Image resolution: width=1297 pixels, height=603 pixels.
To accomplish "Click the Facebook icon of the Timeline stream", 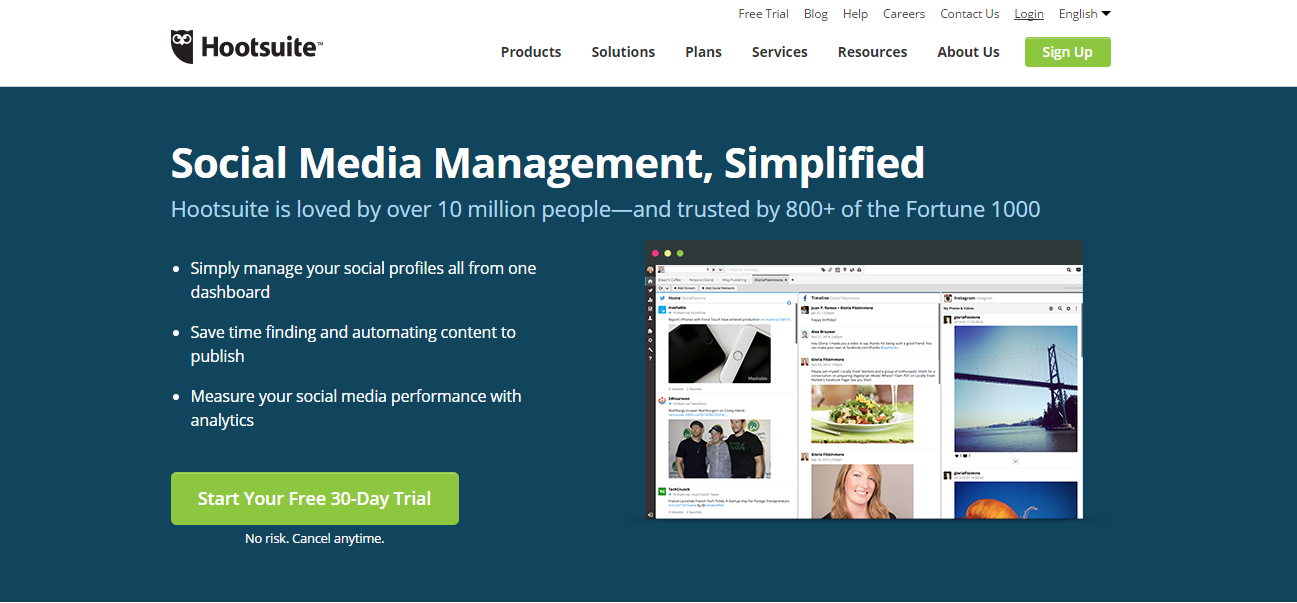I will [805, 298].
